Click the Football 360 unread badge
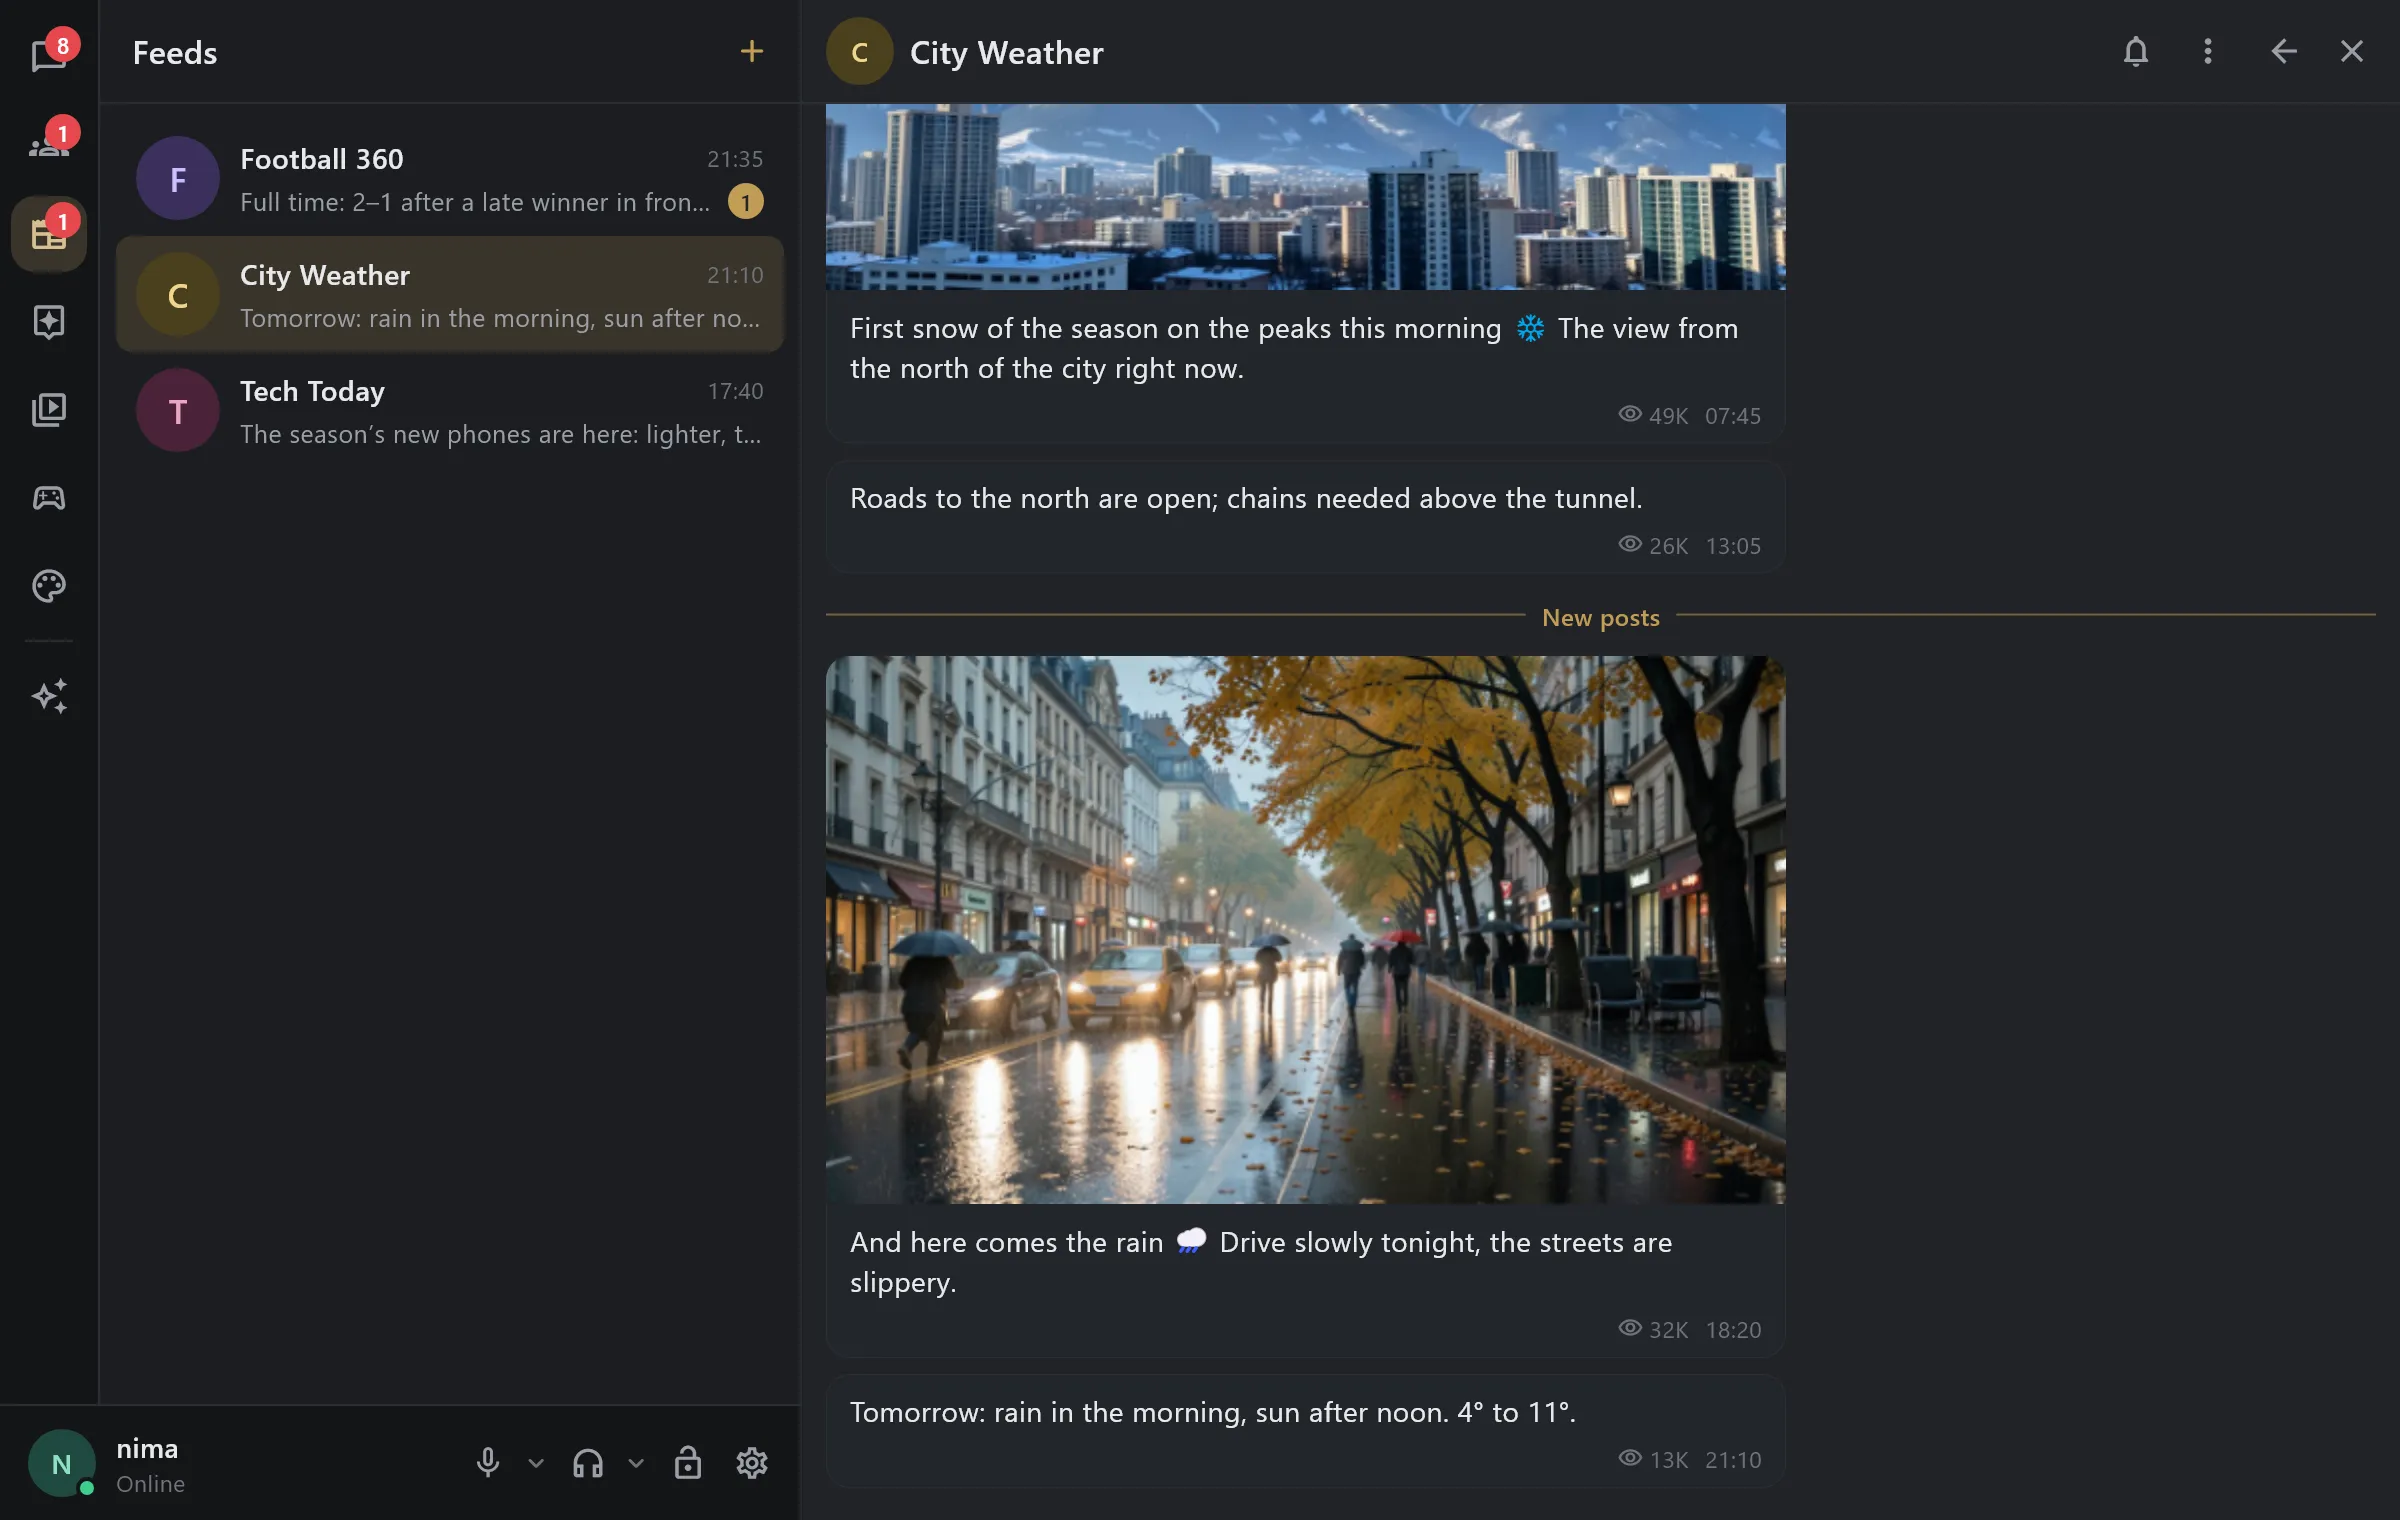Image resolution: width=2400 pixels, height=1520 pixels. 746,202
